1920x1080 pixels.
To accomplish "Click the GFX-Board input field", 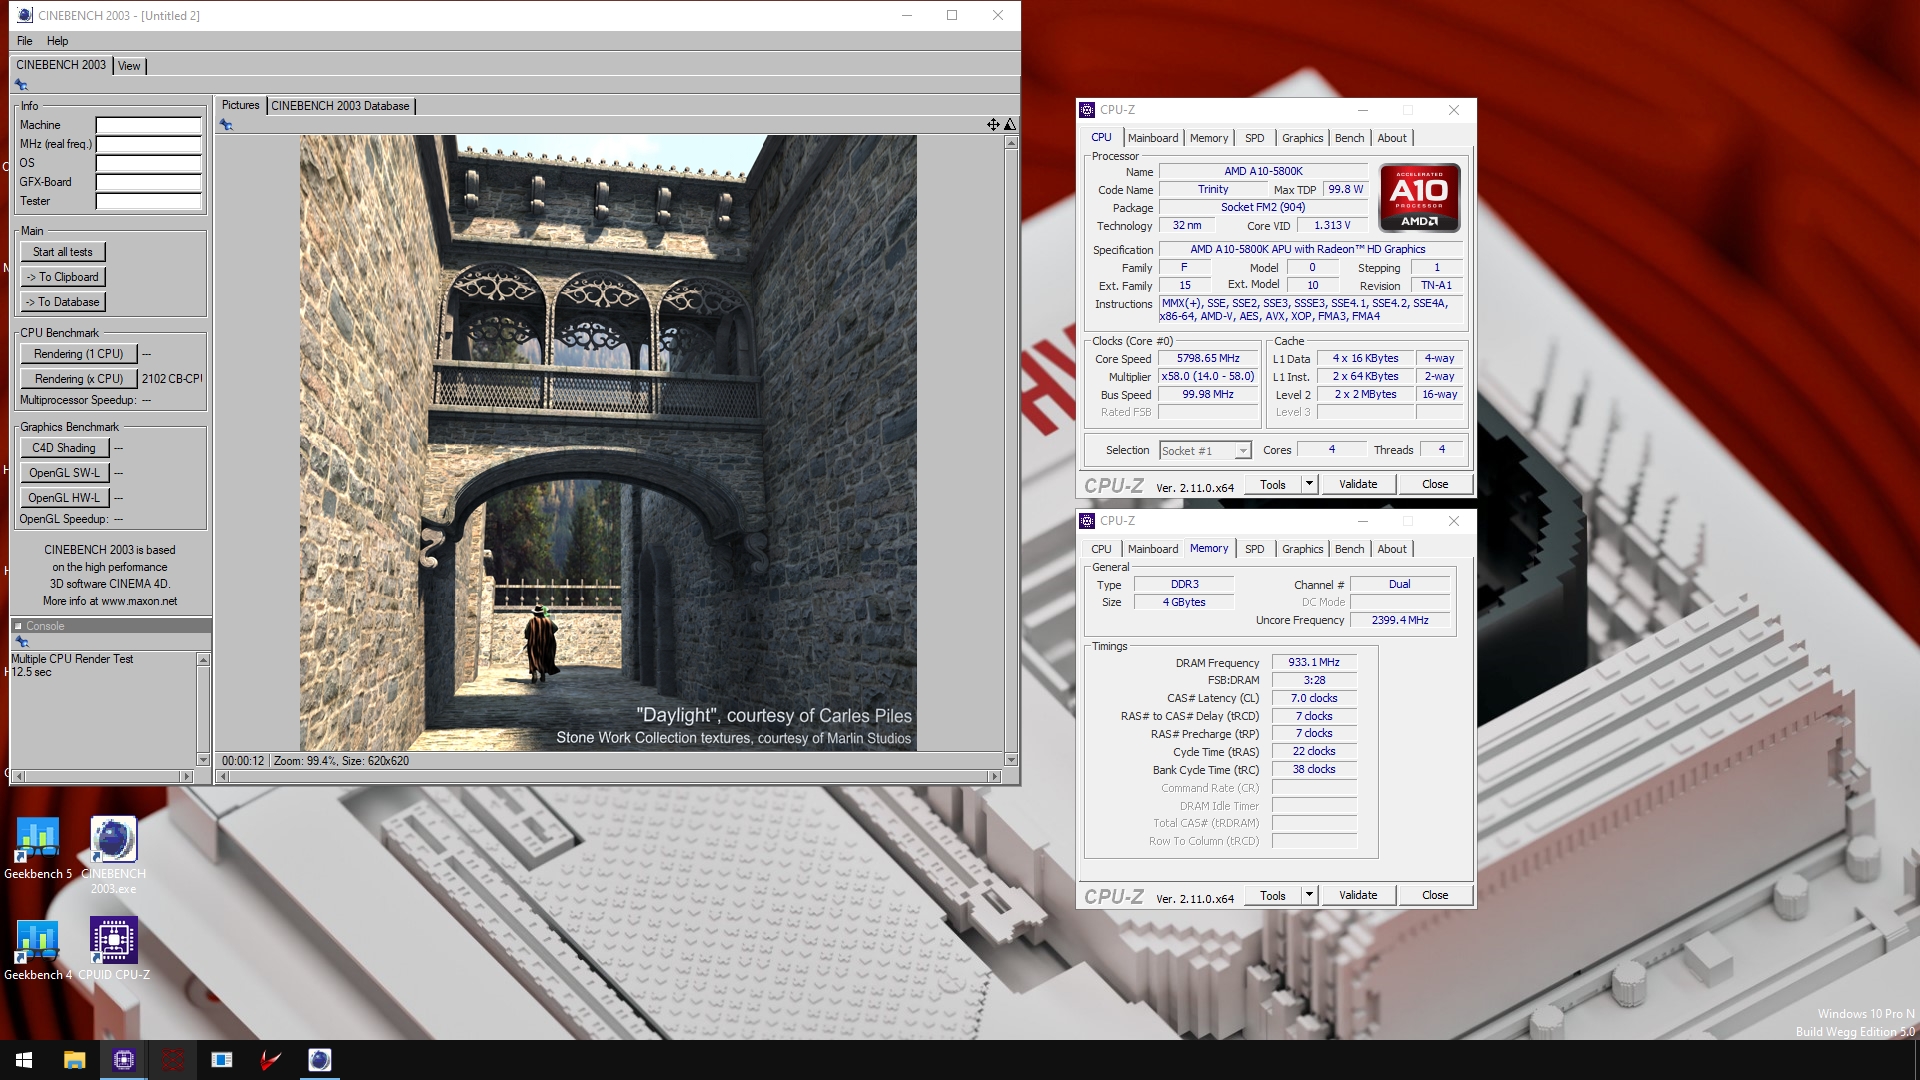I will (x=149, y=183).
